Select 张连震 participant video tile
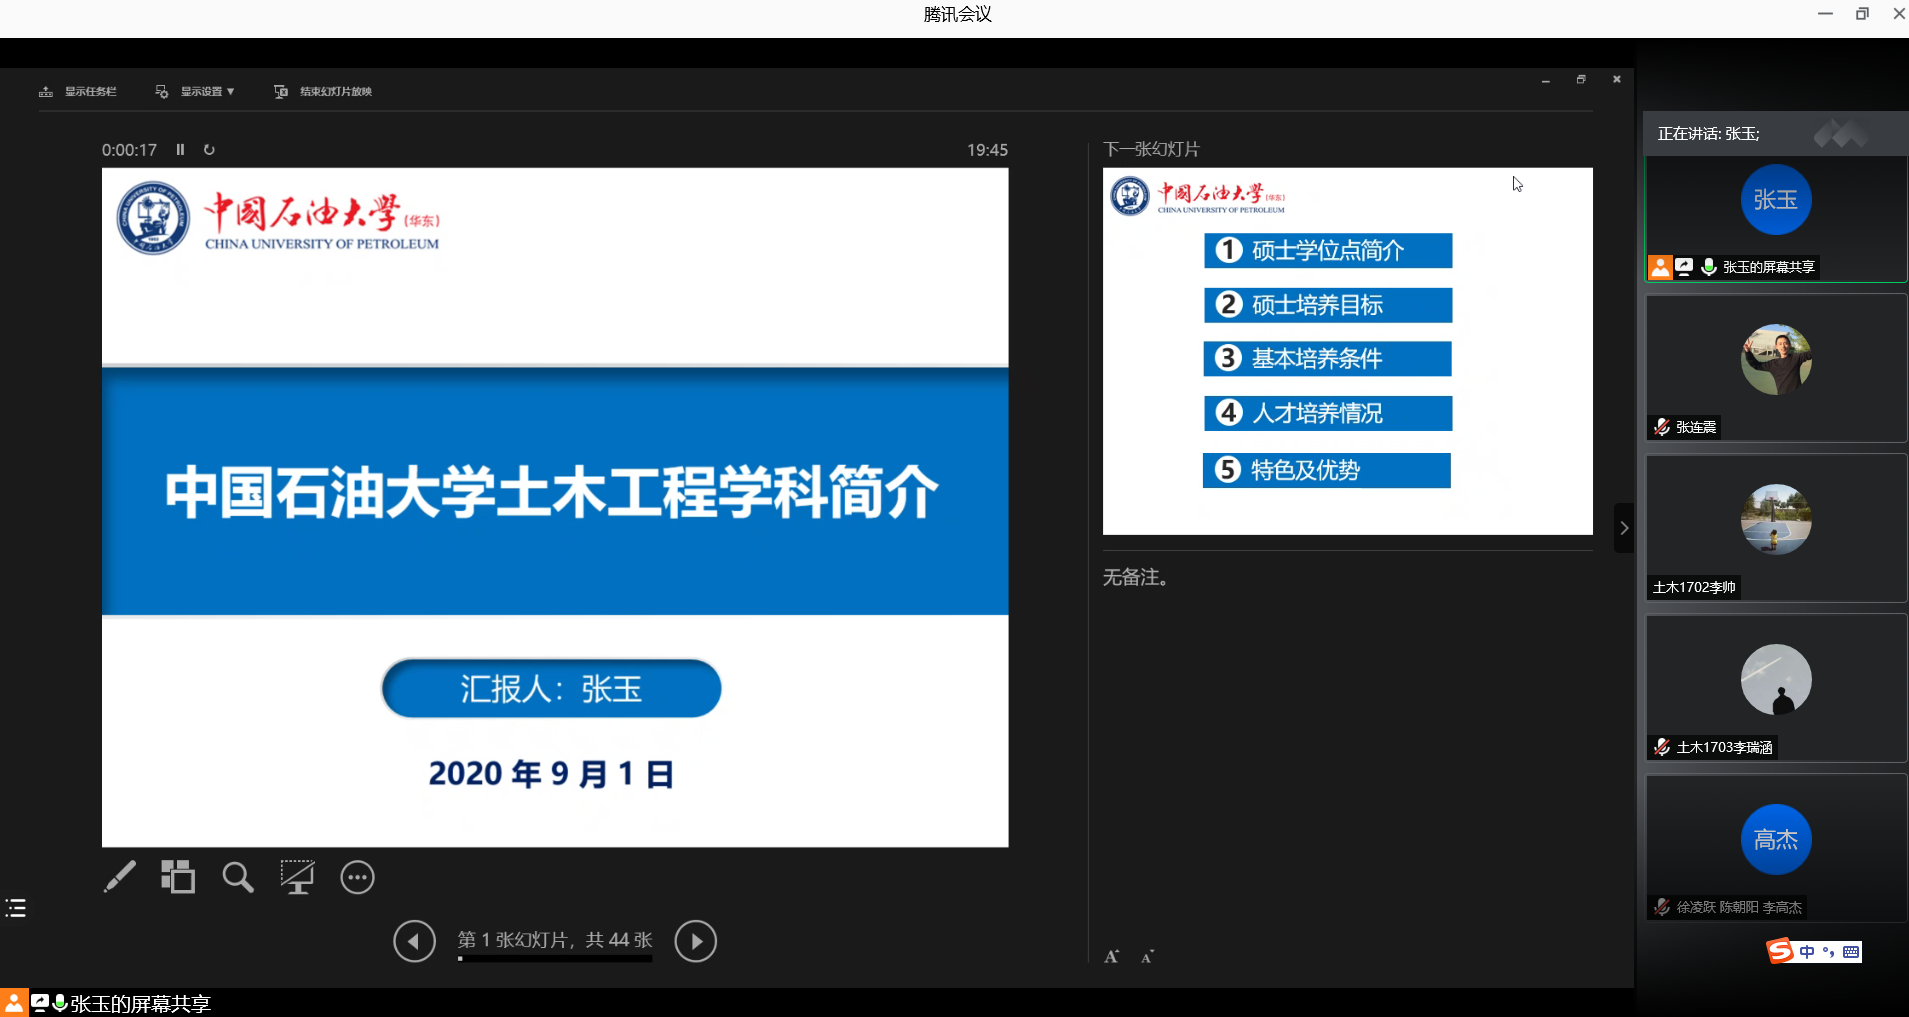The width and height of the screenshot is (1909, 1017). coord(1776,368)
